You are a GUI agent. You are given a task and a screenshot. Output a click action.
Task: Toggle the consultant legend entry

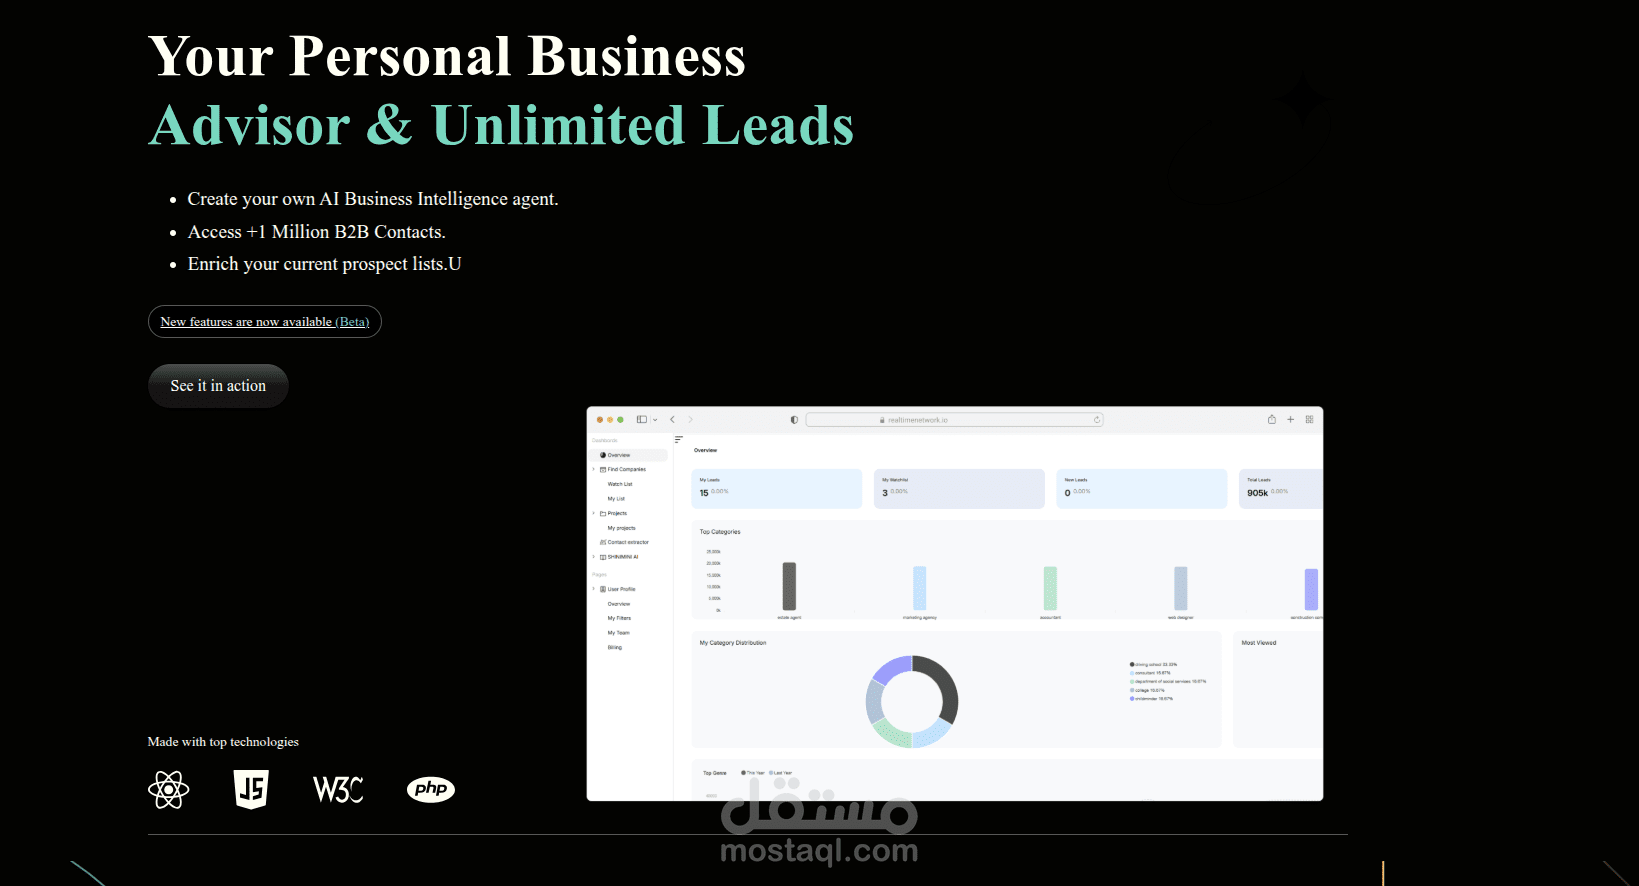click(1150, 673)
